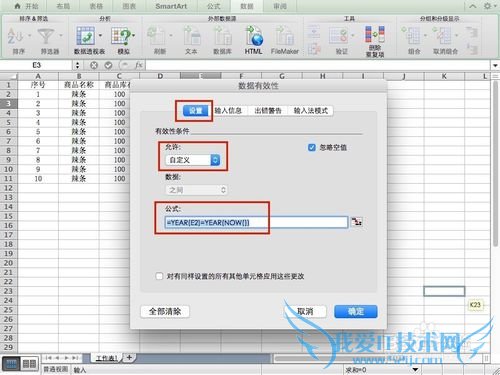This screenshot has height=375, width=500.
Task: Click Remove Duplicates (删除重复项) icon
Action: (375, 35)
